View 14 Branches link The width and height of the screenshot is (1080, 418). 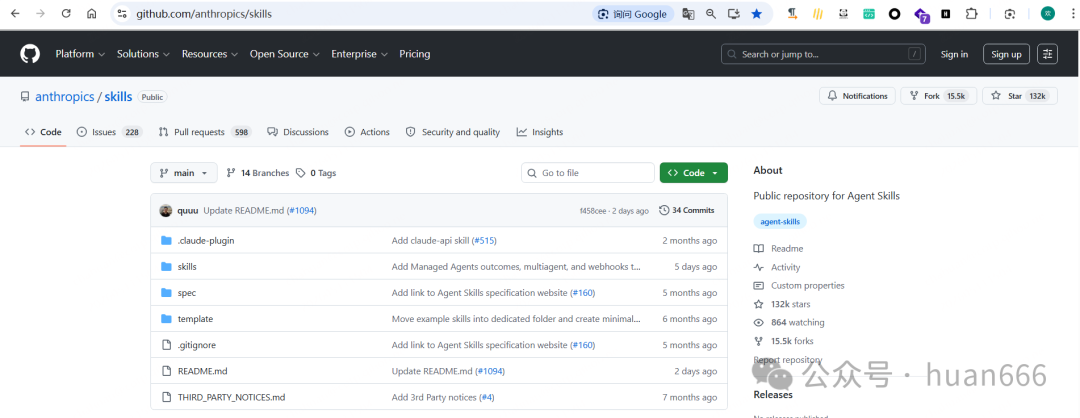pyautogui.click(x=258, y=173)
